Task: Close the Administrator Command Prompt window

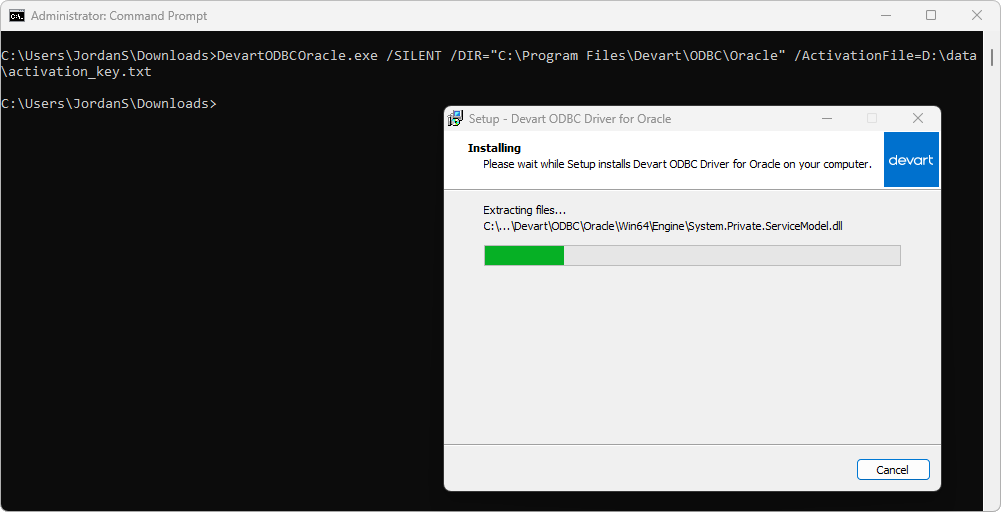Action: pos(977,16)
